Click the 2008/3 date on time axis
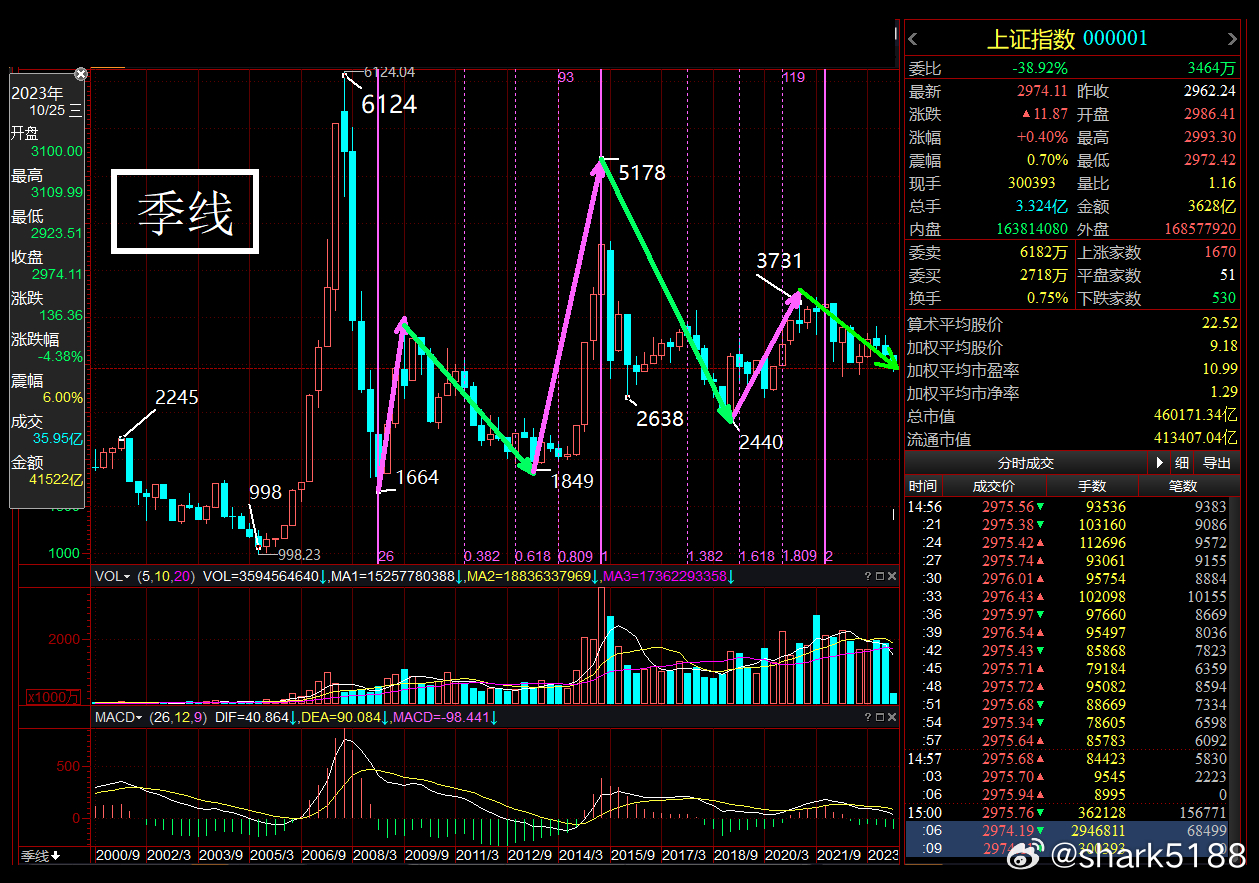 click(376, 856)
